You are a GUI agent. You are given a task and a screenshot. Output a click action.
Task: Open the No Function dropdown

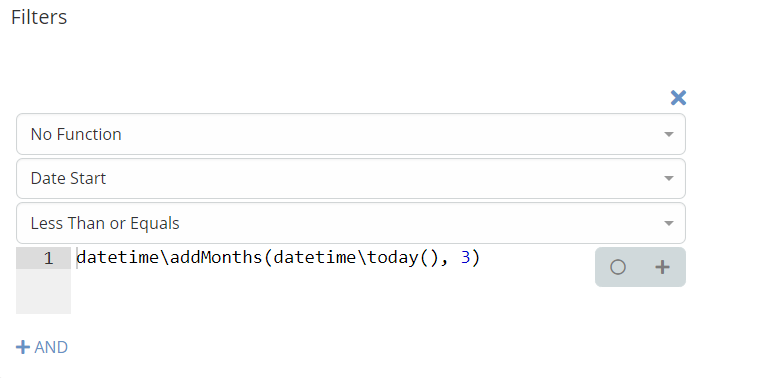pyautogui.click(x=351, y=134)
